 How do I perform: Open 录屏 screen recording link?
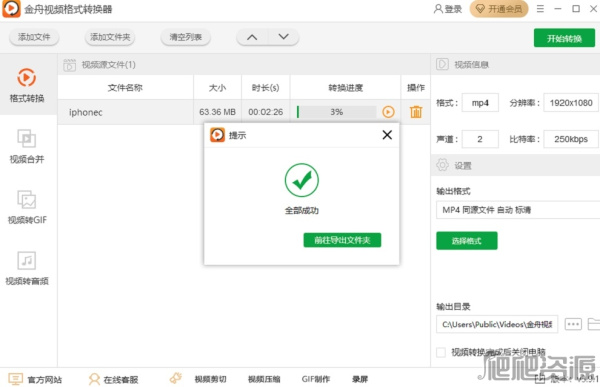point(360,379)
